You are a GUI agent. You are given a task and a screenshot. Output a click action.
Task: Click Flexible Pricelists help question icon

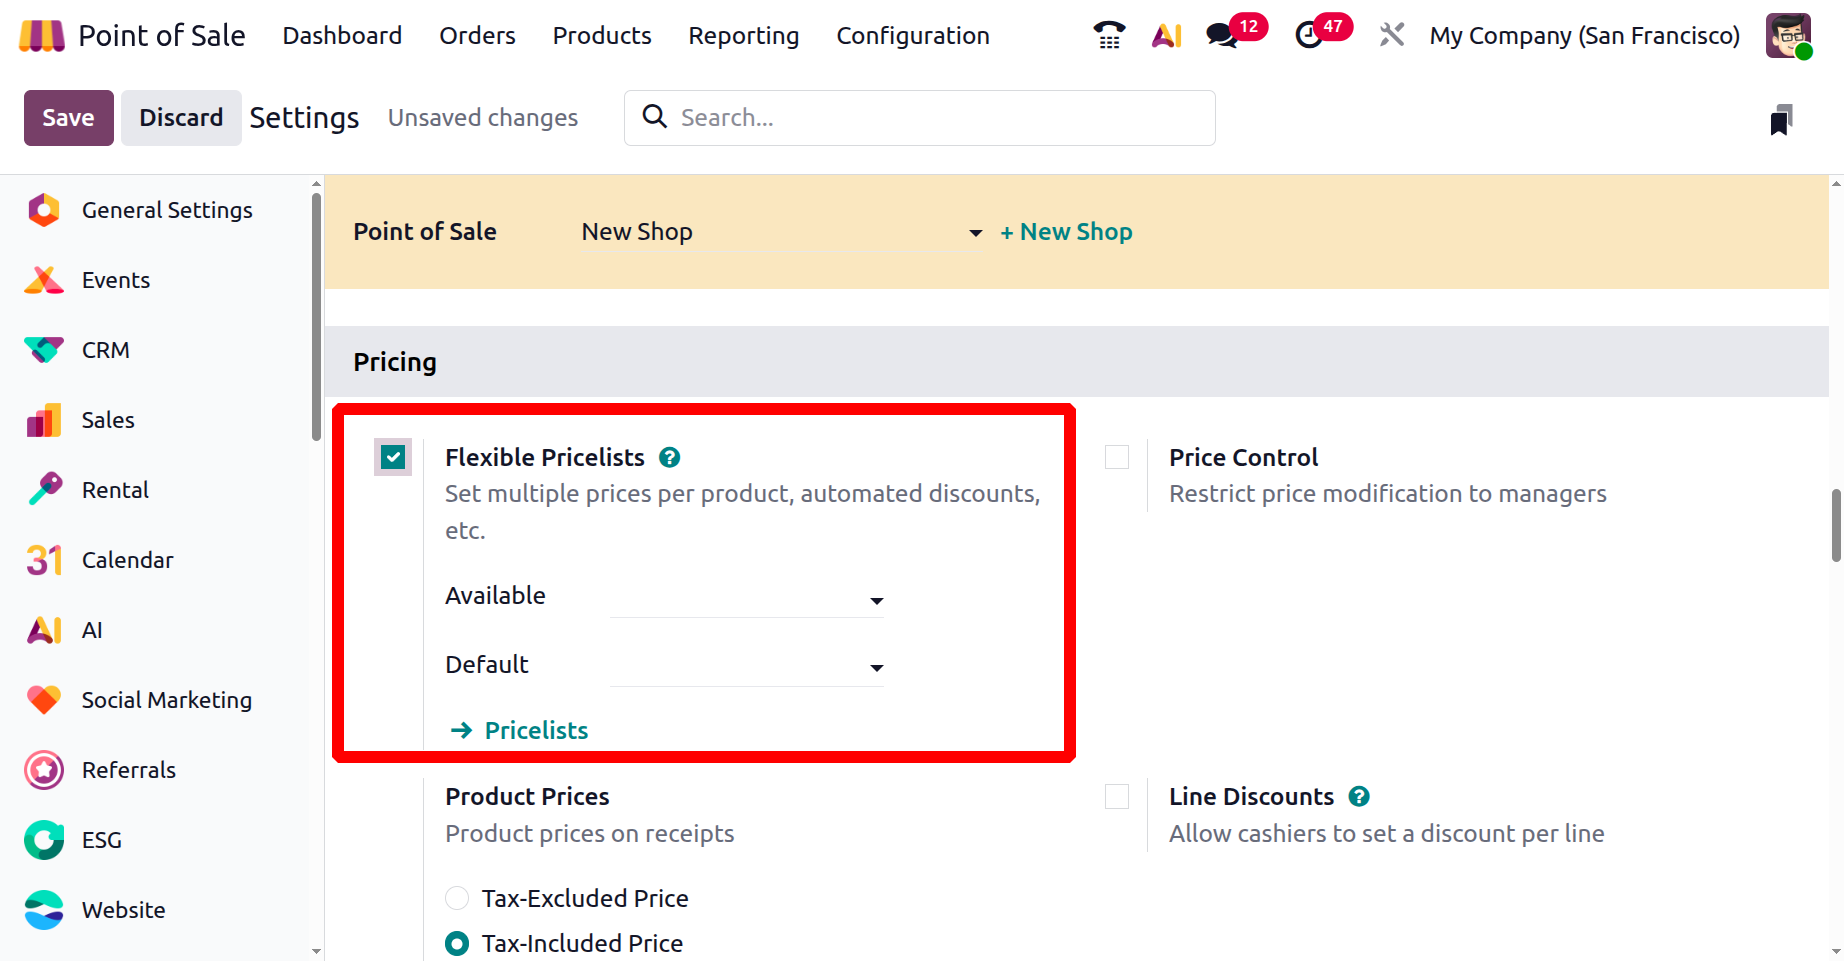click(670, 458)
